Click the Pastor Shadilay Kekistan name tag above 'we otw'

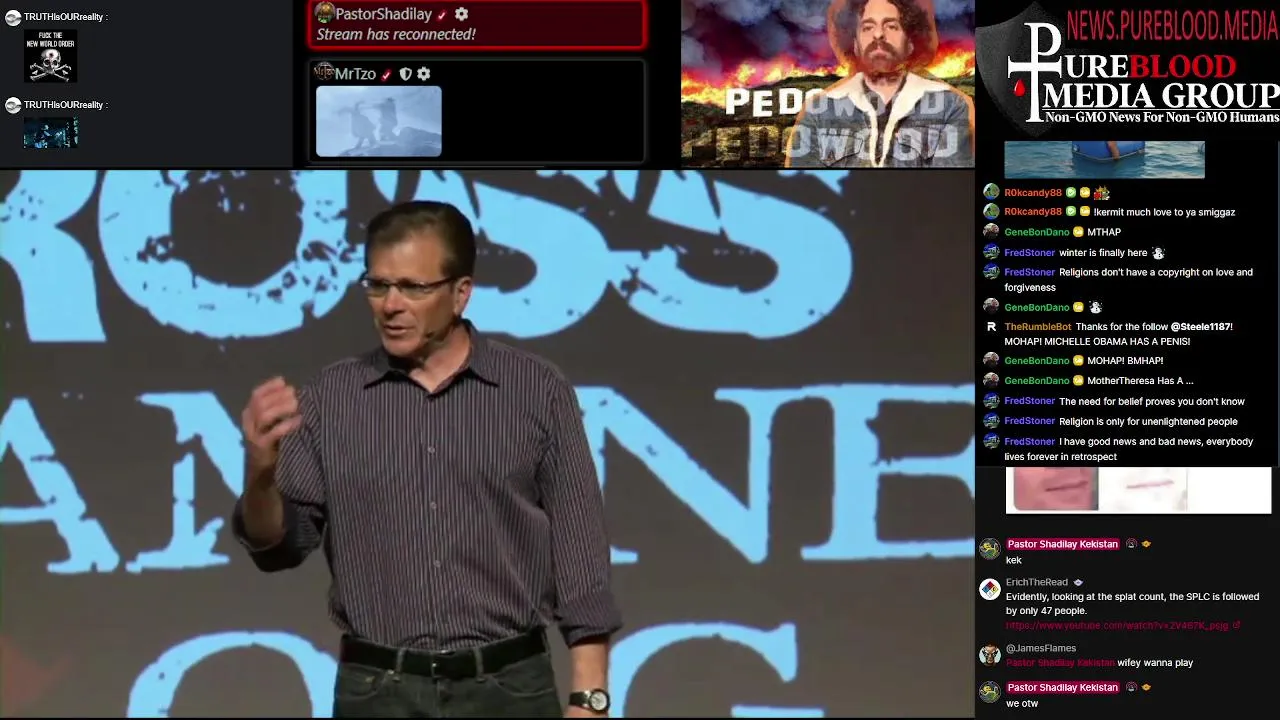(1062, 688)
